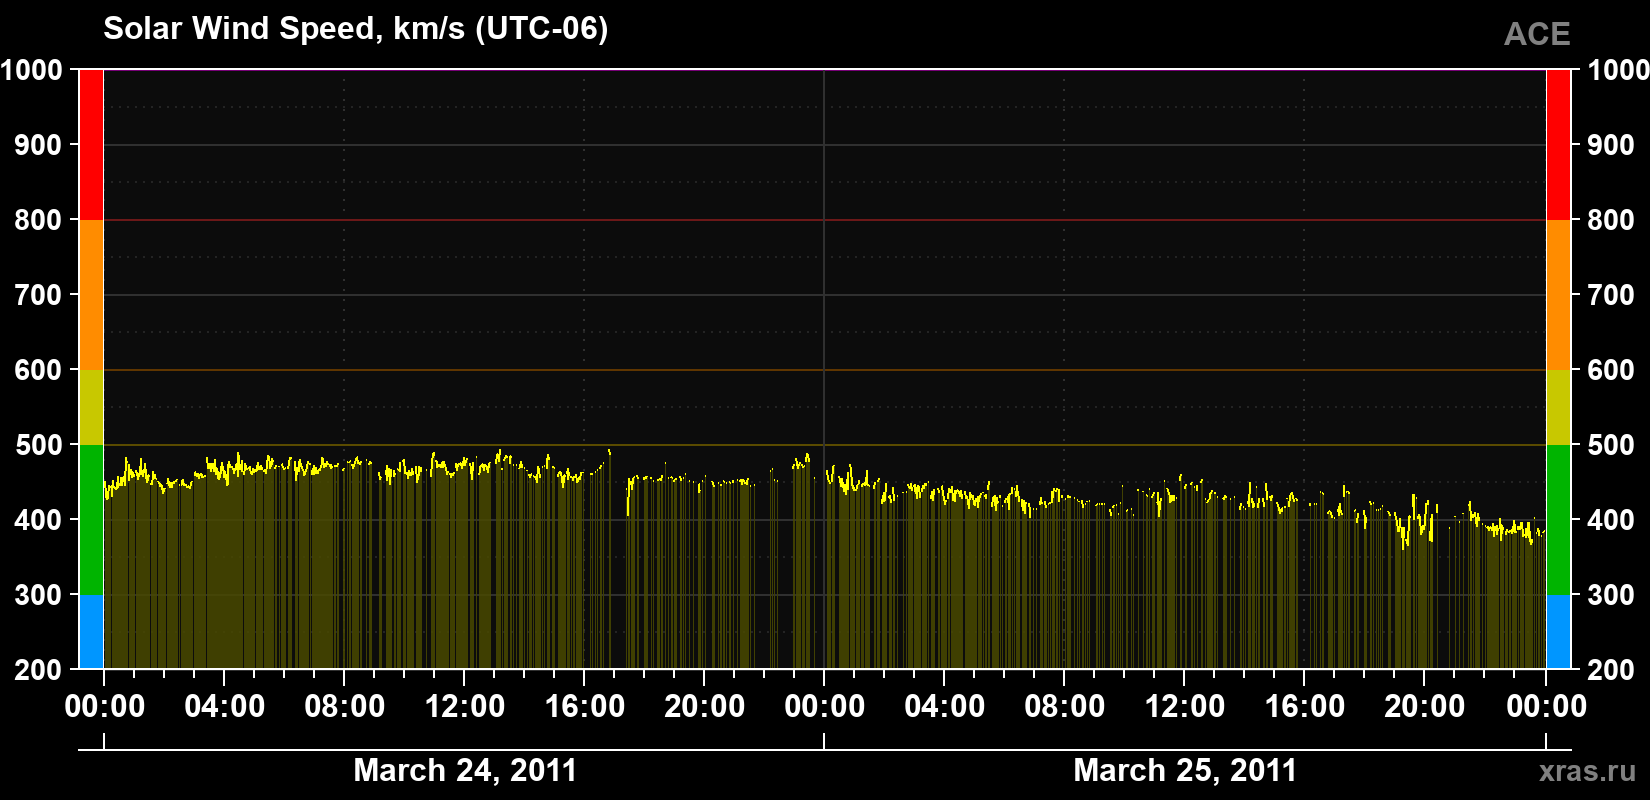Click the "20:00" time label under March 24
The height and width of the screenshot is (800, 1650).
click(705, 707)
